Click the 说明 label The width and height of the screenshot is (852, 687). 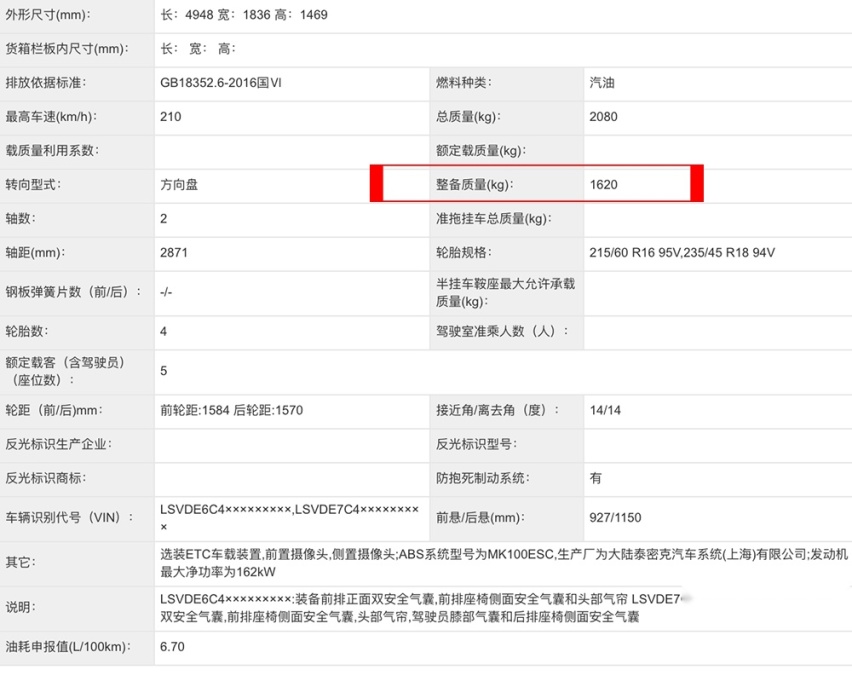coord(21,608)
